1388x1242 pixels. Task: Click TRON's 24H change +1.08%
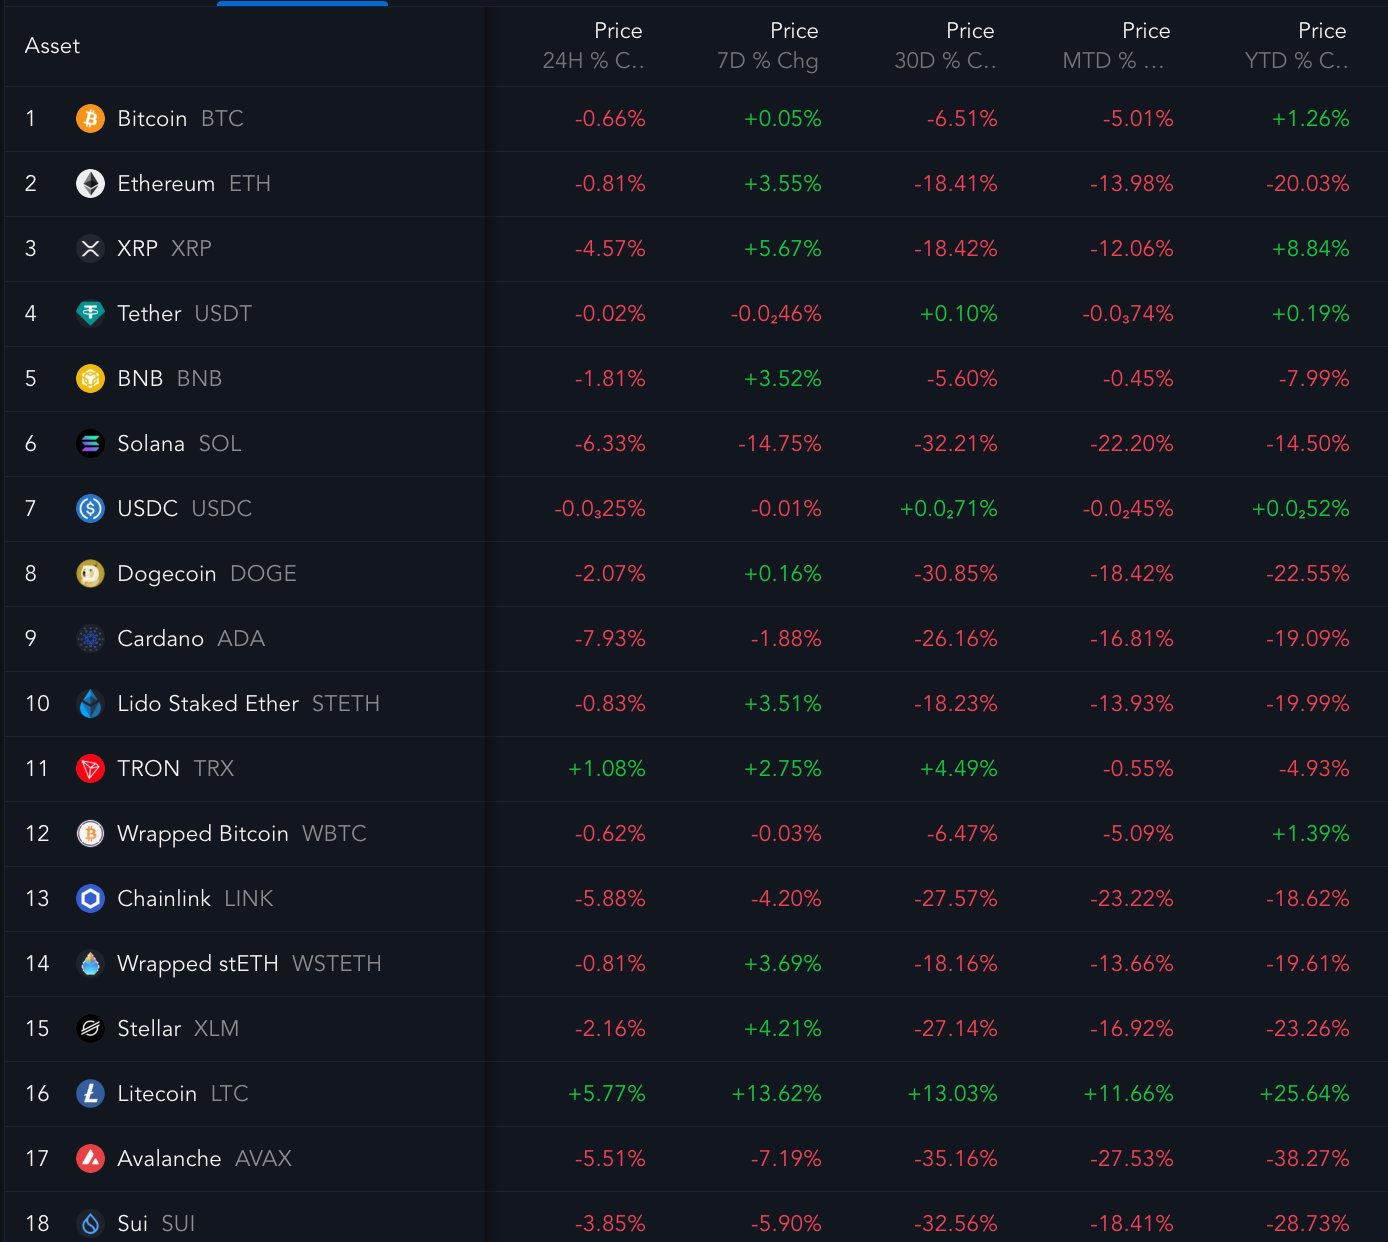coord(606,769)
